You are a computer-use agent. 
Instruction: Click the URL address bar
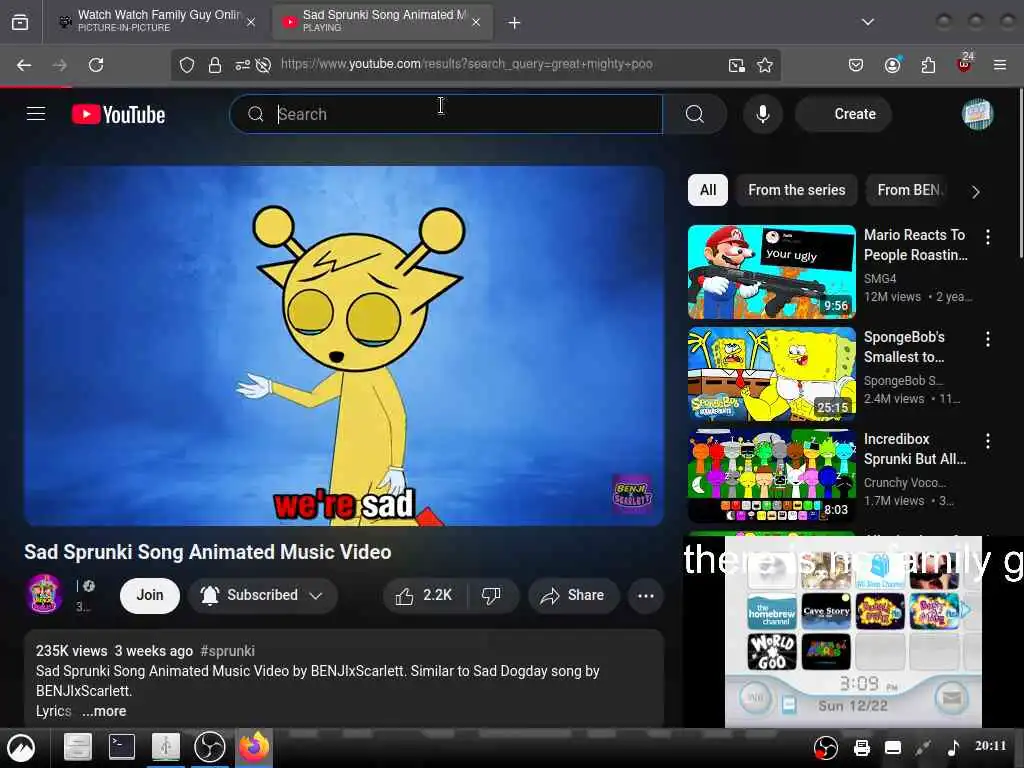pos(466,64)
